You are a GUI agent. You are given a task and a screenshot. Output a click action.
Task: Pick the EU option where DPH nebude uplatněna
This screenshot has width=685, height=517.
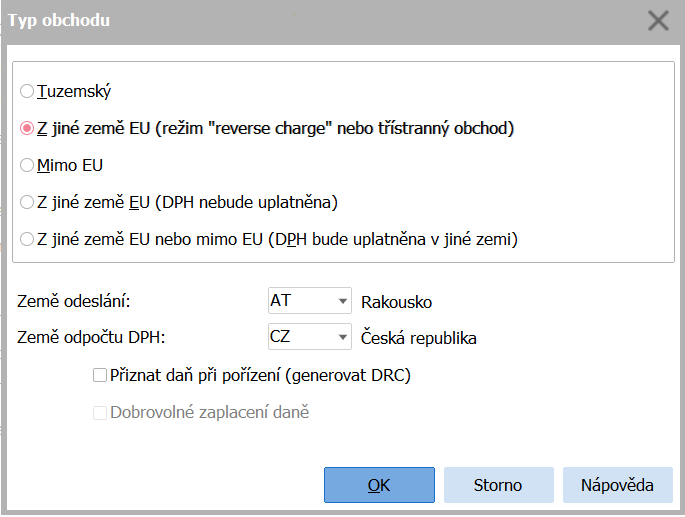point(28,202)
